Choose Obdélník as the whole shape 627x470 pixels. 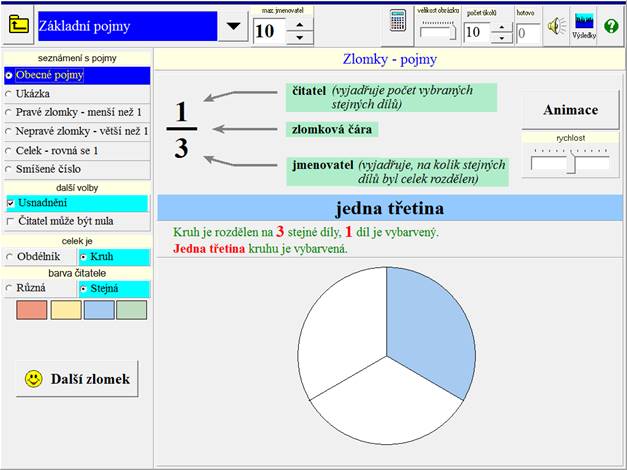[39, 257]
